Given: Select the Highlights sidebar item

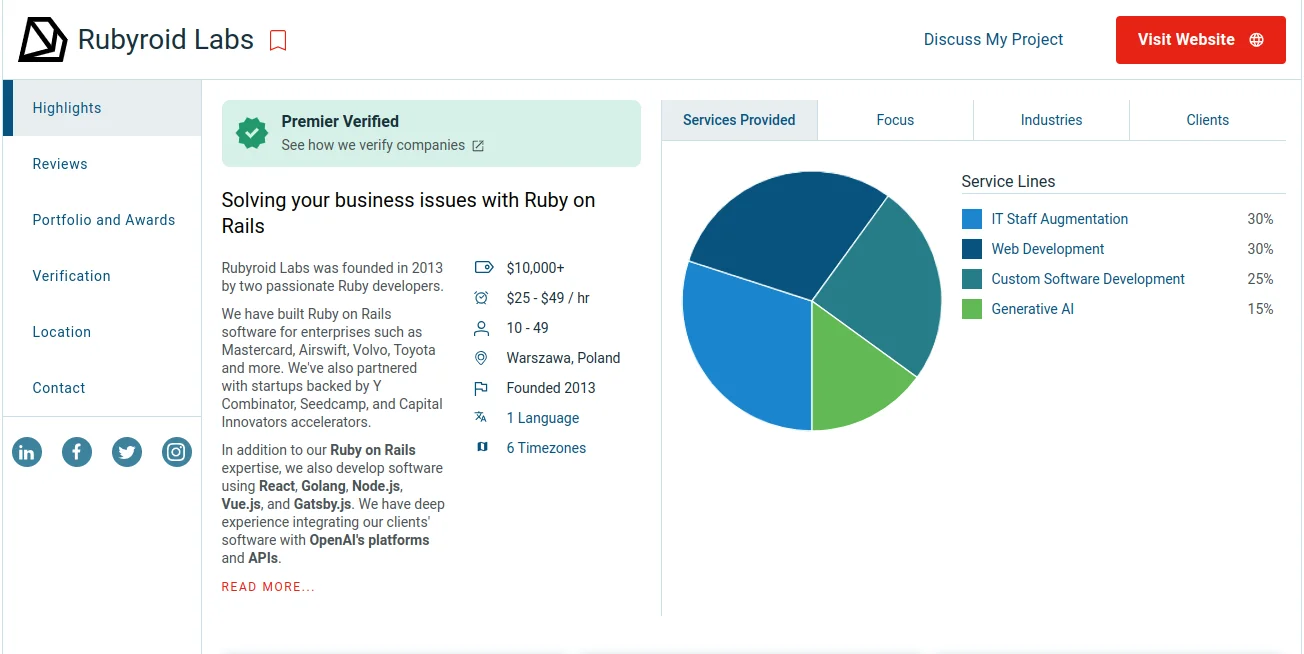Looking at the screenshot, I should (102, 108).
